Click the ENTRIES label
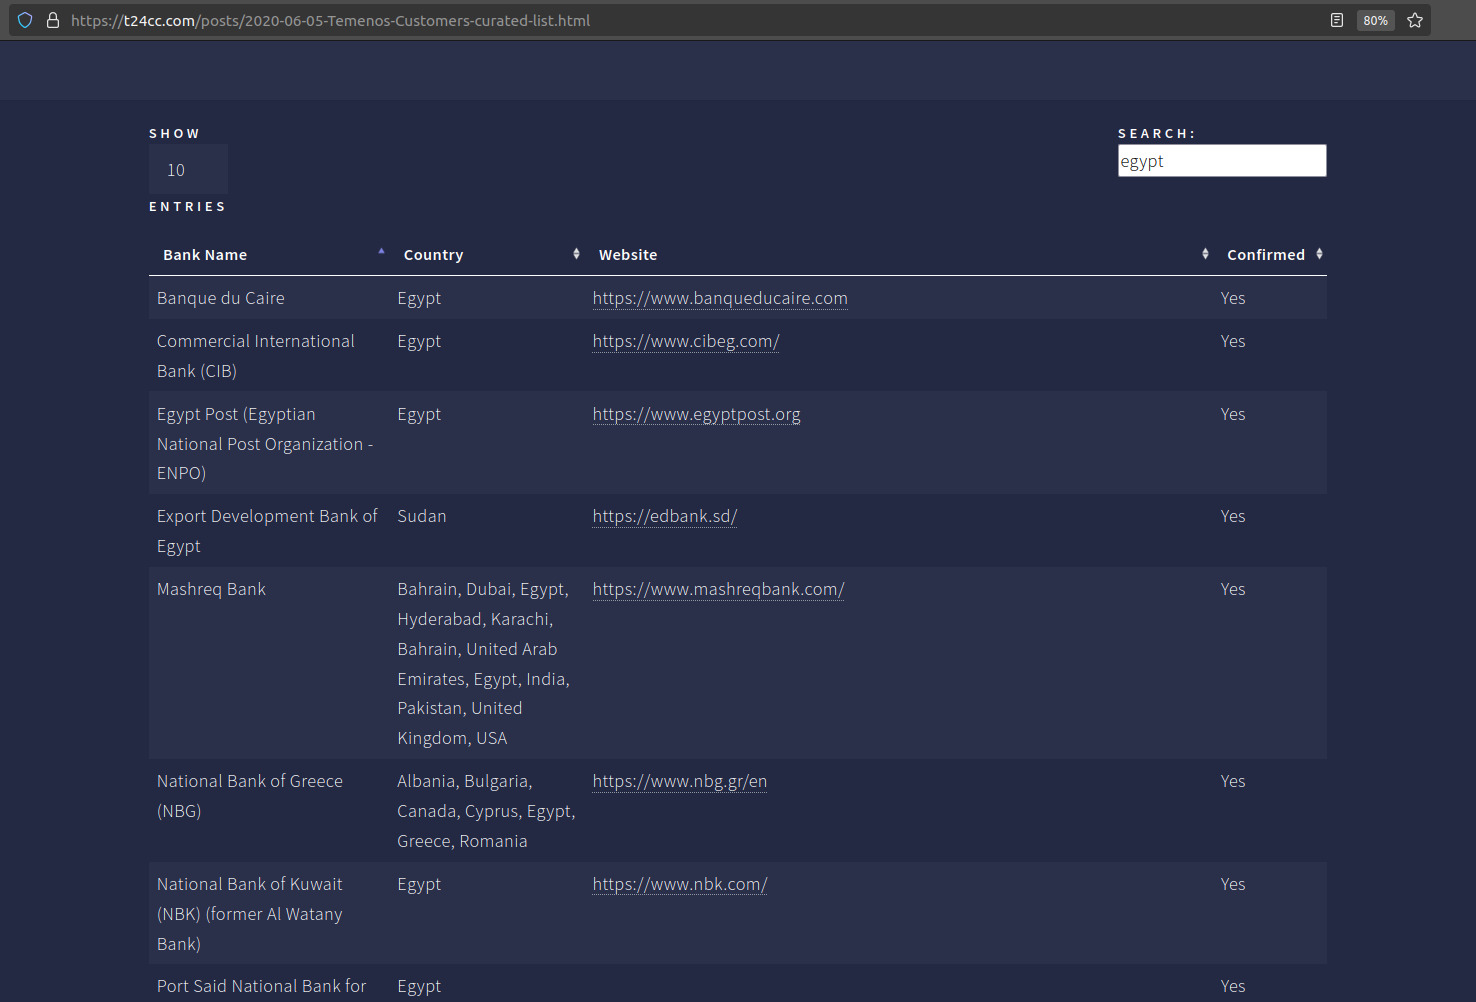The image size is (1476, 1002). click(x=187, y=206)
